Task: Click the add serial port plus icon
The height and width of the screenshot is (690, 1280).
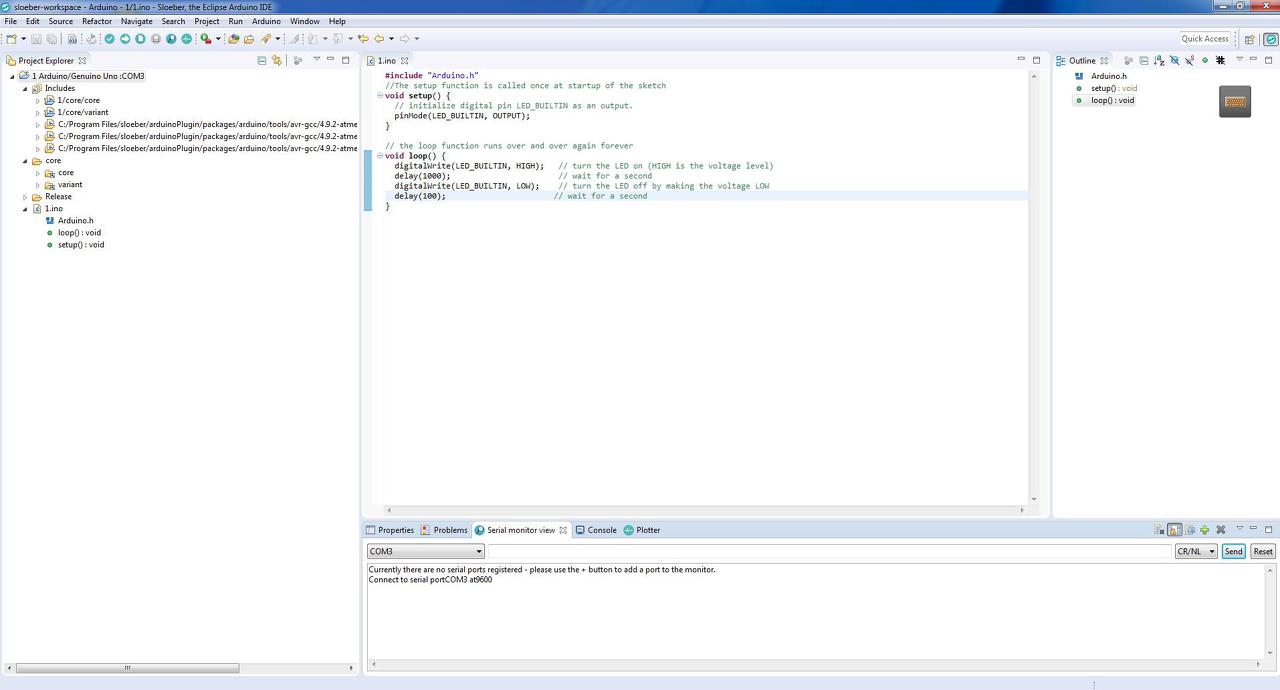Action: click(1204, 530)
